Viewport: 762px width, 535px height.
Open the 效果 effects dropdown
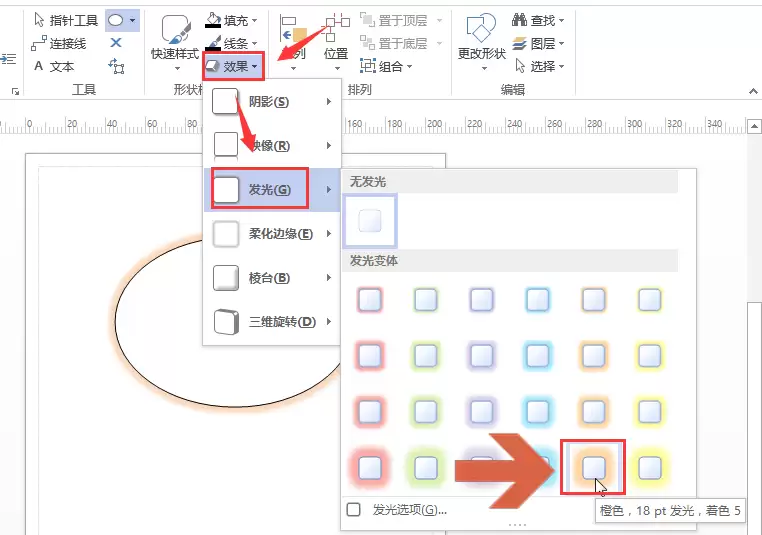click(x=233, y=66)
